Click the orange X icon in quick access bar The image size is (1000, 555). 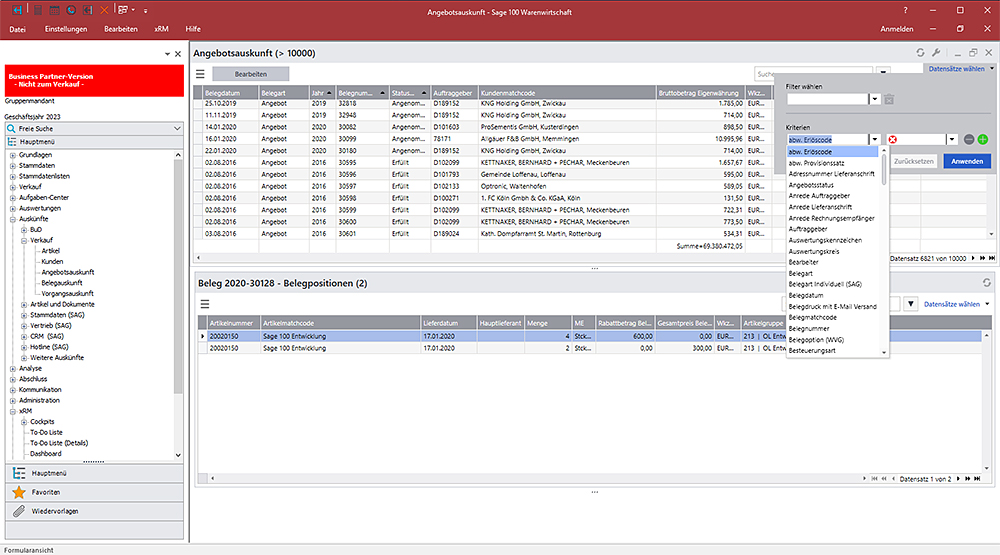(104, 10)
